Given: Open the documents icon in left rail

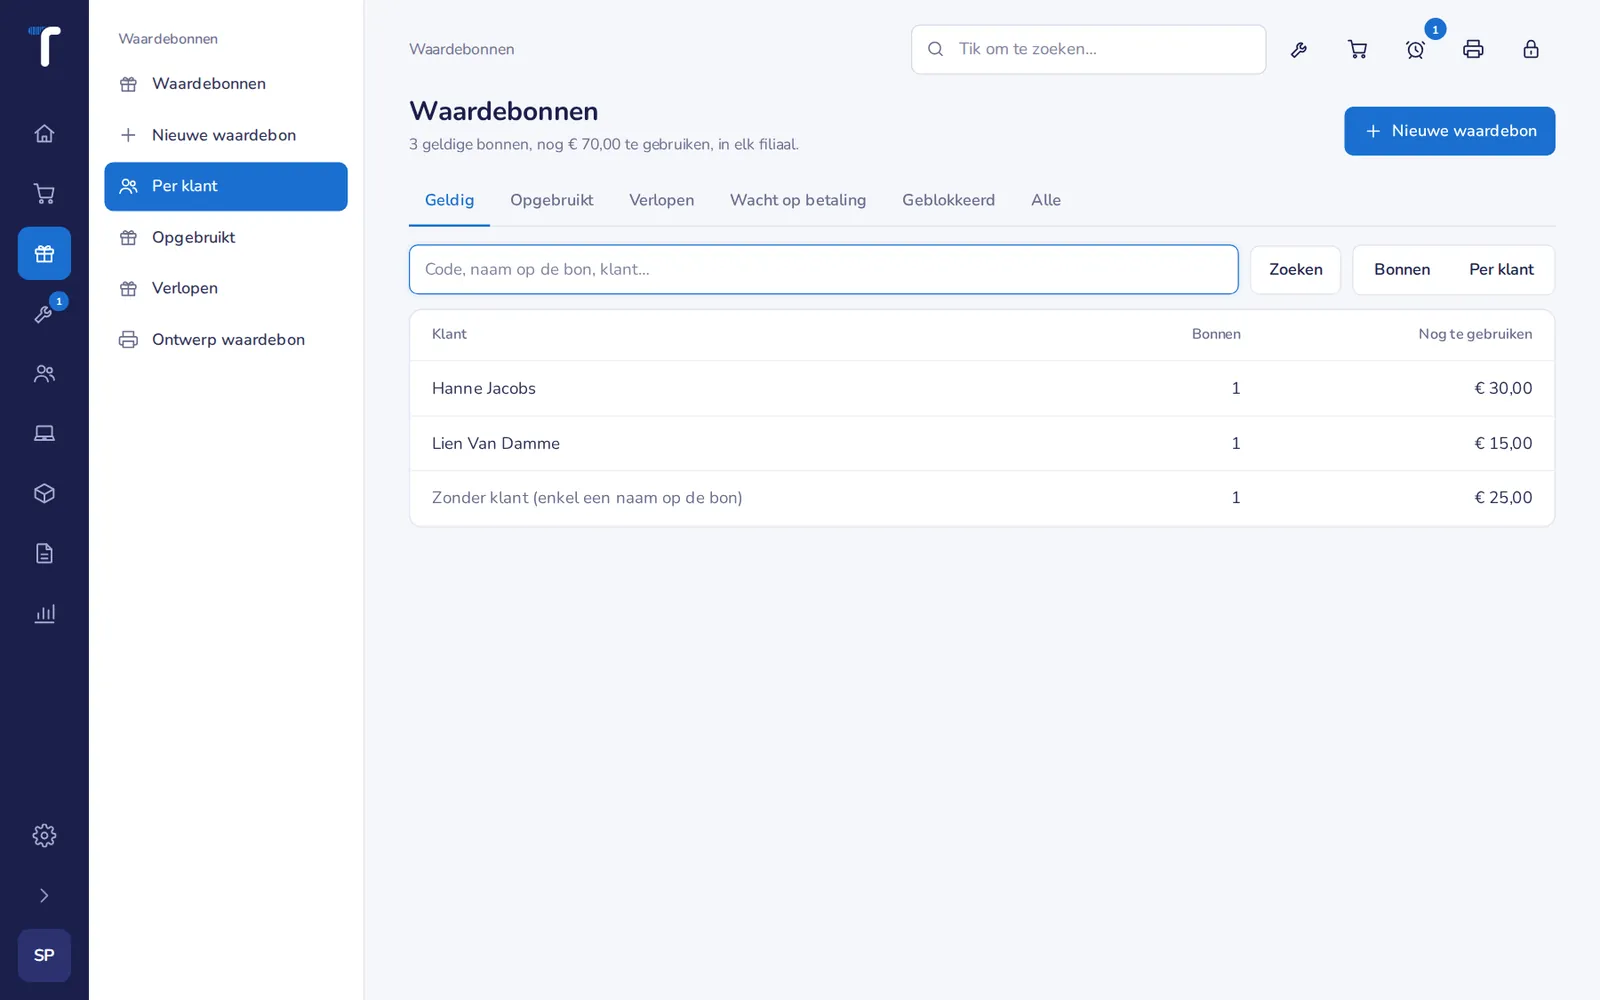Looking at the screenshot, I should (x=44, y=553).
